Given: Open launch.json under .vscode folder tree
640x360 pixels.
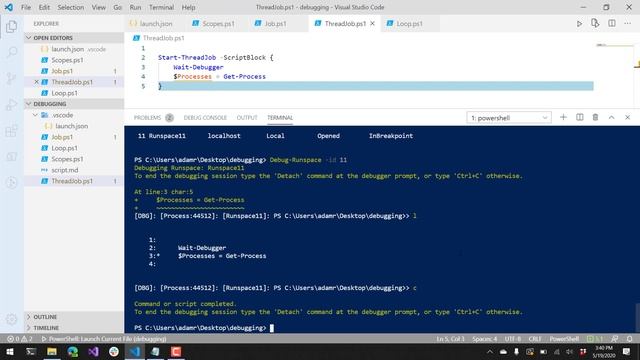Looking at the screenshot, I should tap(71, 126).
